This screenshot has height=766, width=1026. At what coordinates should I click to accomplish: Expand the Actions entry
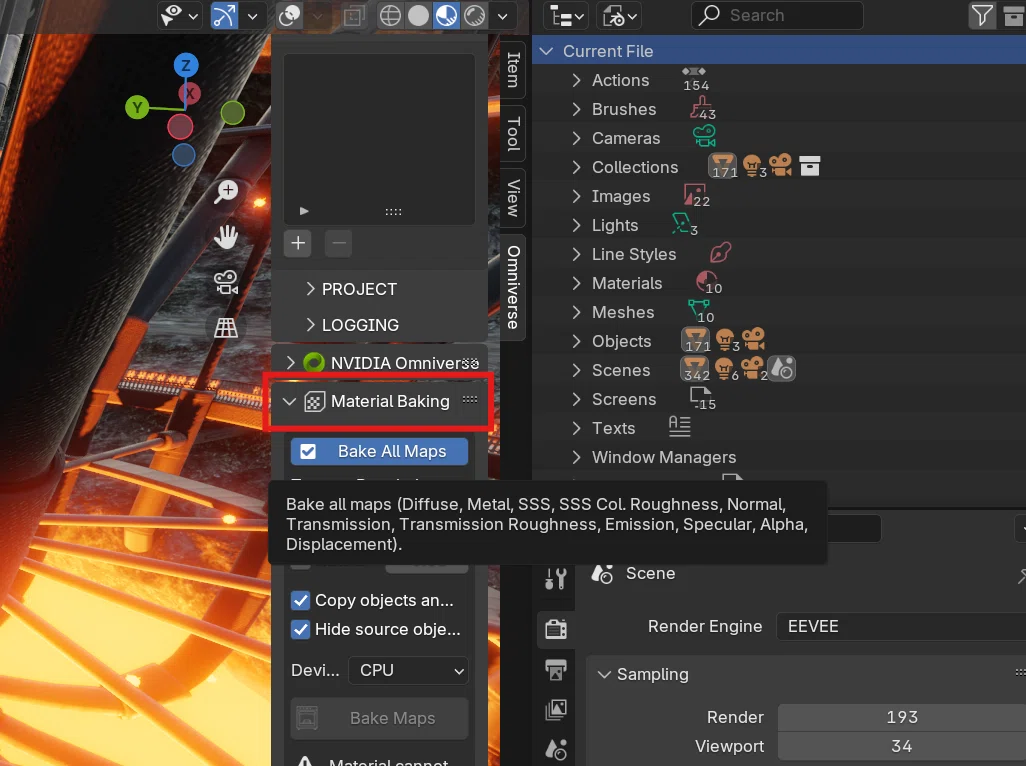click(x=576, y=80)
